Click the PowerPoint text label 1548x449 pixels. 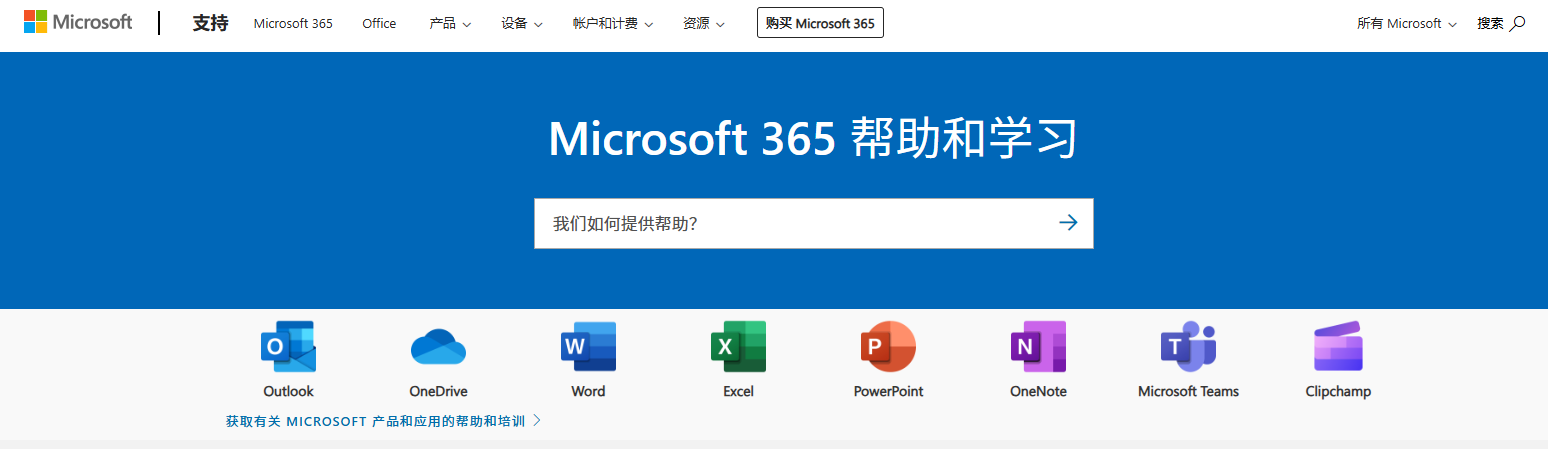point(888,391)
